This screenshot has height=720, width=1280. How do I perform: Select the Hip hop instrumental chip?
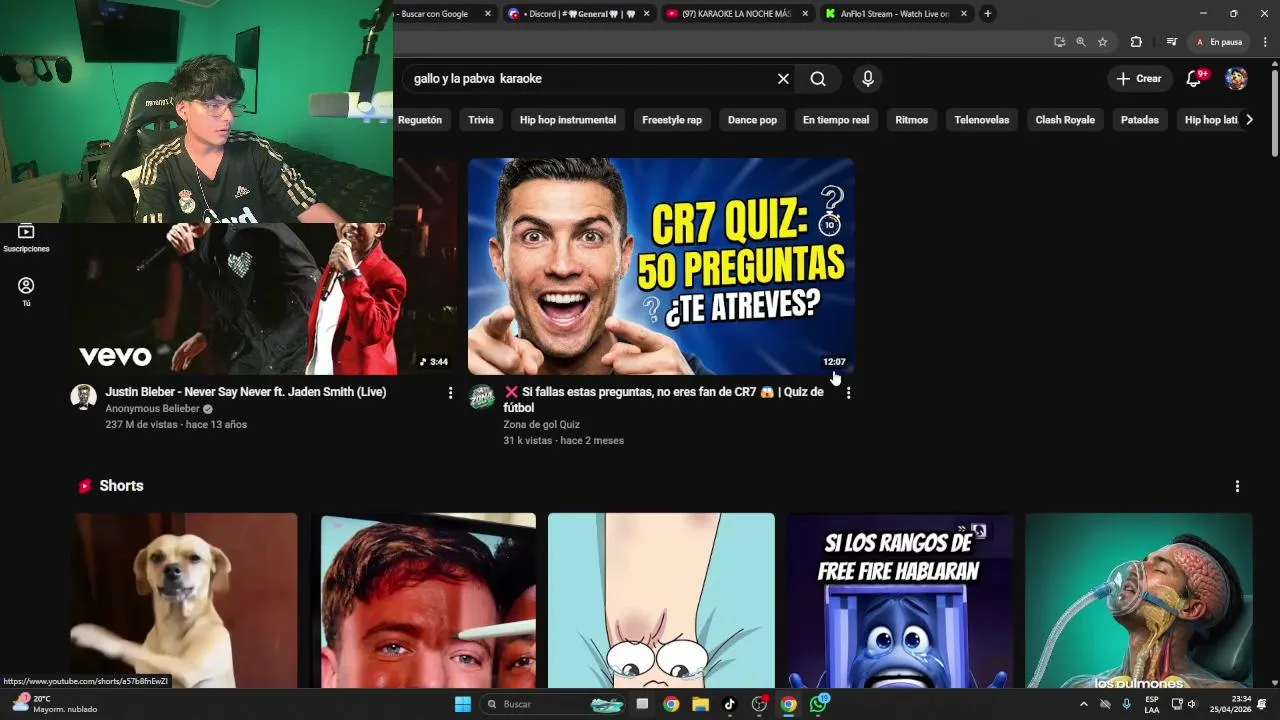(568, 120)
